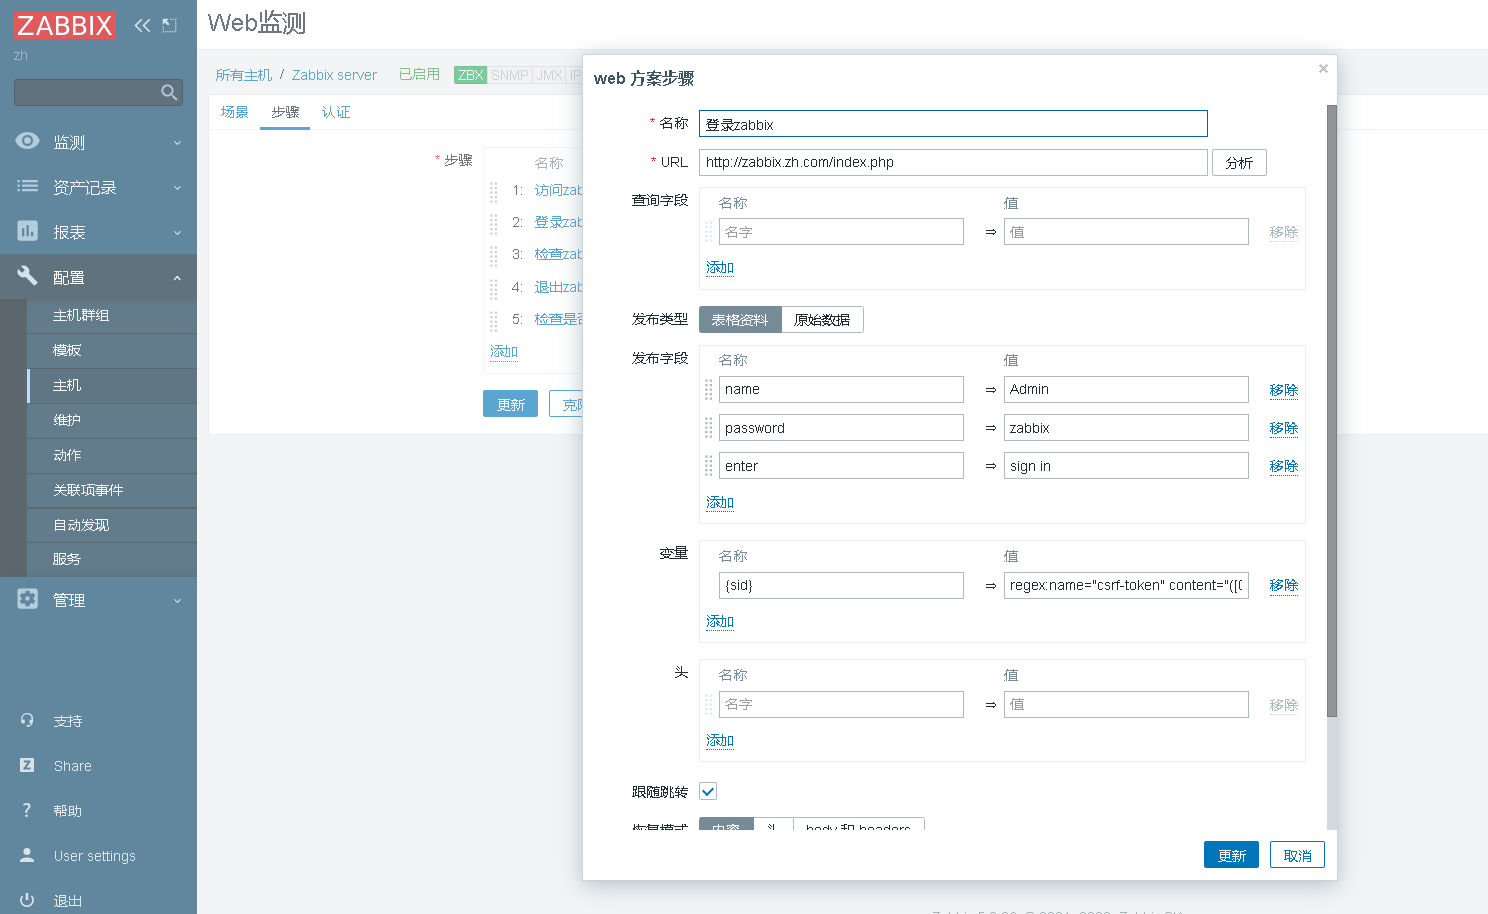The width and height of the screenshot is (1488, 914).
Task: Click the Share Z icon
Action: click(27, 765)
